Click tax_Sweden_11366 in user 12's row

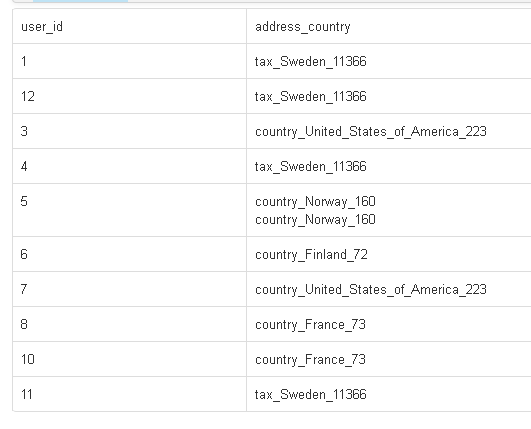pyautogui.click(x=311, y=96)
